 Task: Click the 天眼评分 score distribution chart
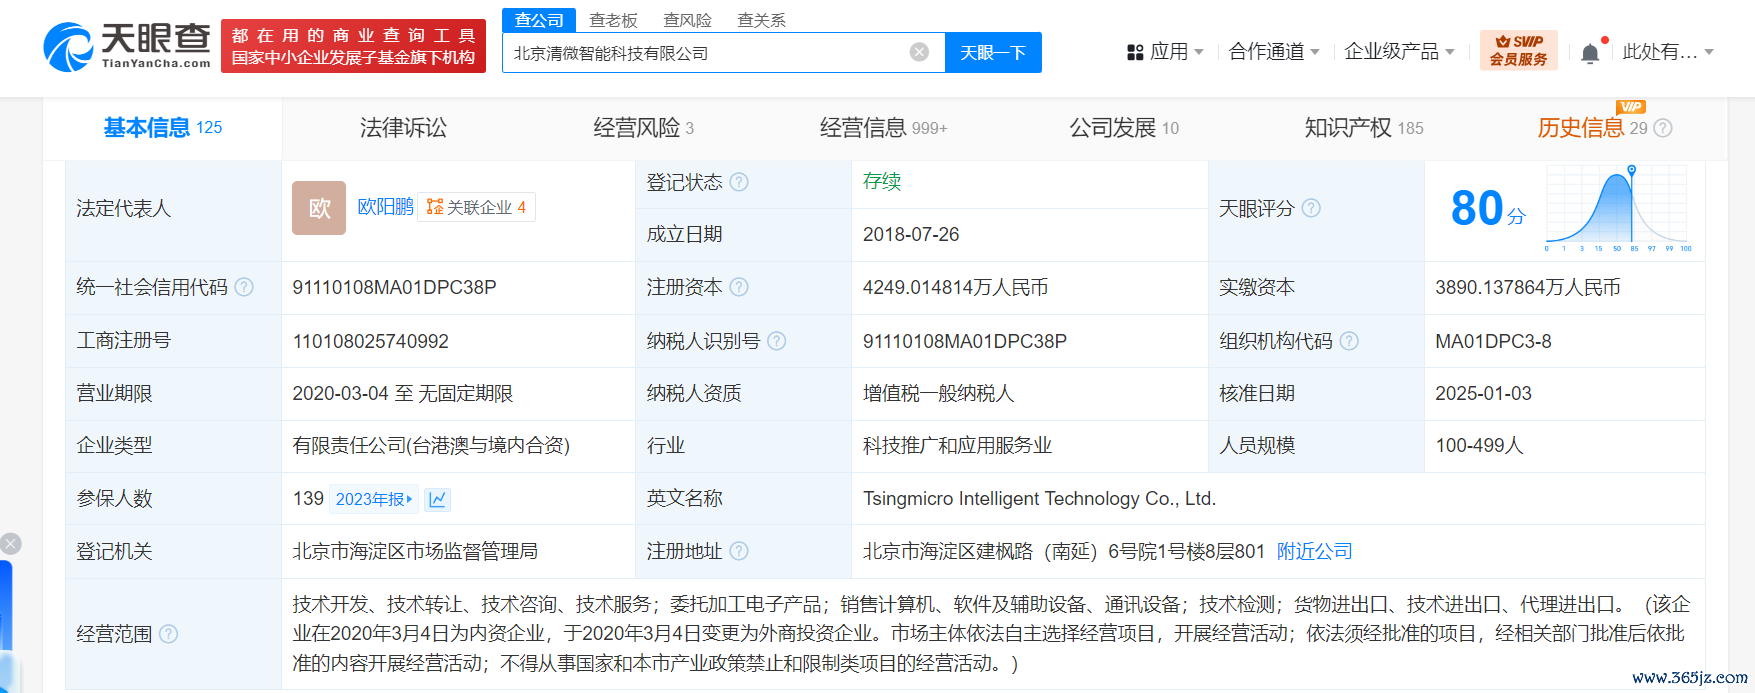point(1617,208)
